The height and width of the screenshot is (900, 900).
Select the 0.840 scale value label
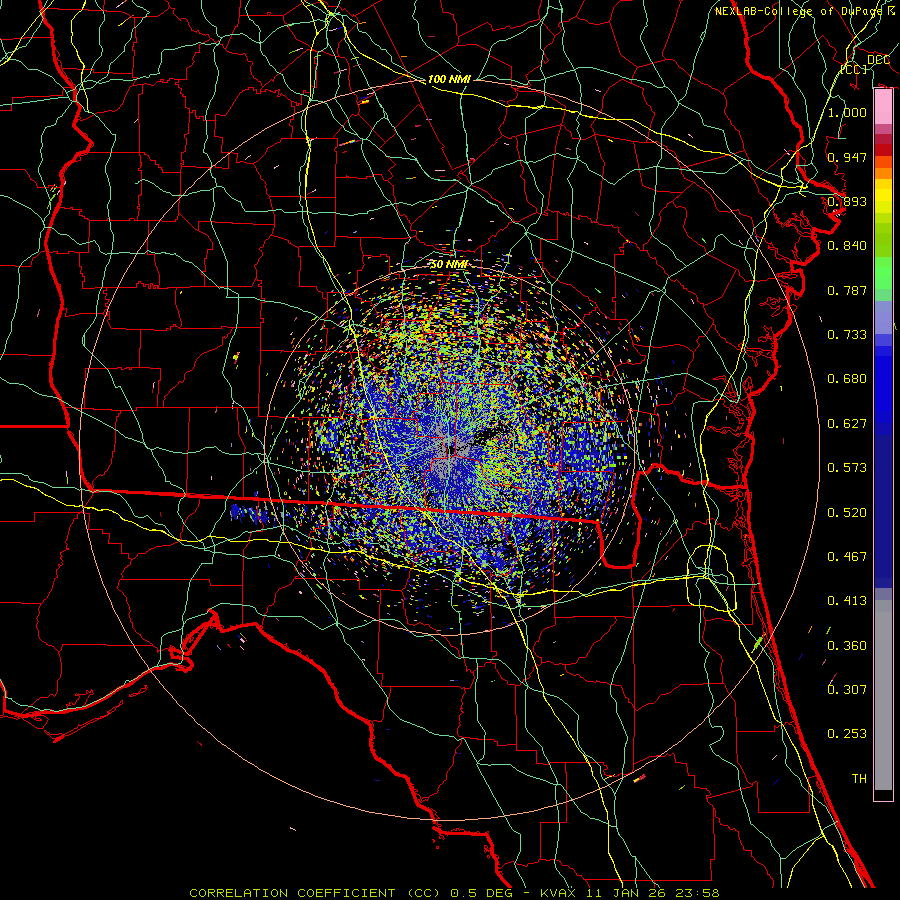tap(847, 246)
